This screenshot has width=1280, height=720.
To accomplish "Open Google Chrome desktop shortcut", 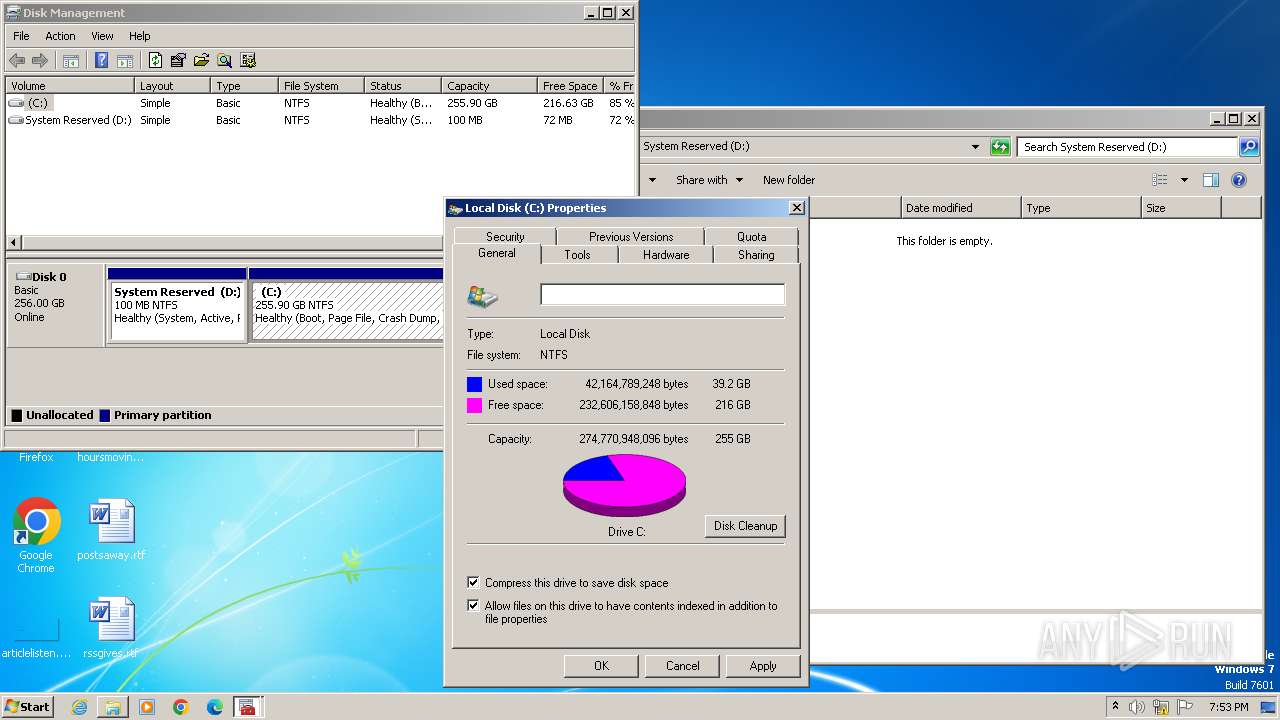I will pyautogui.click(x=36, y=536).
